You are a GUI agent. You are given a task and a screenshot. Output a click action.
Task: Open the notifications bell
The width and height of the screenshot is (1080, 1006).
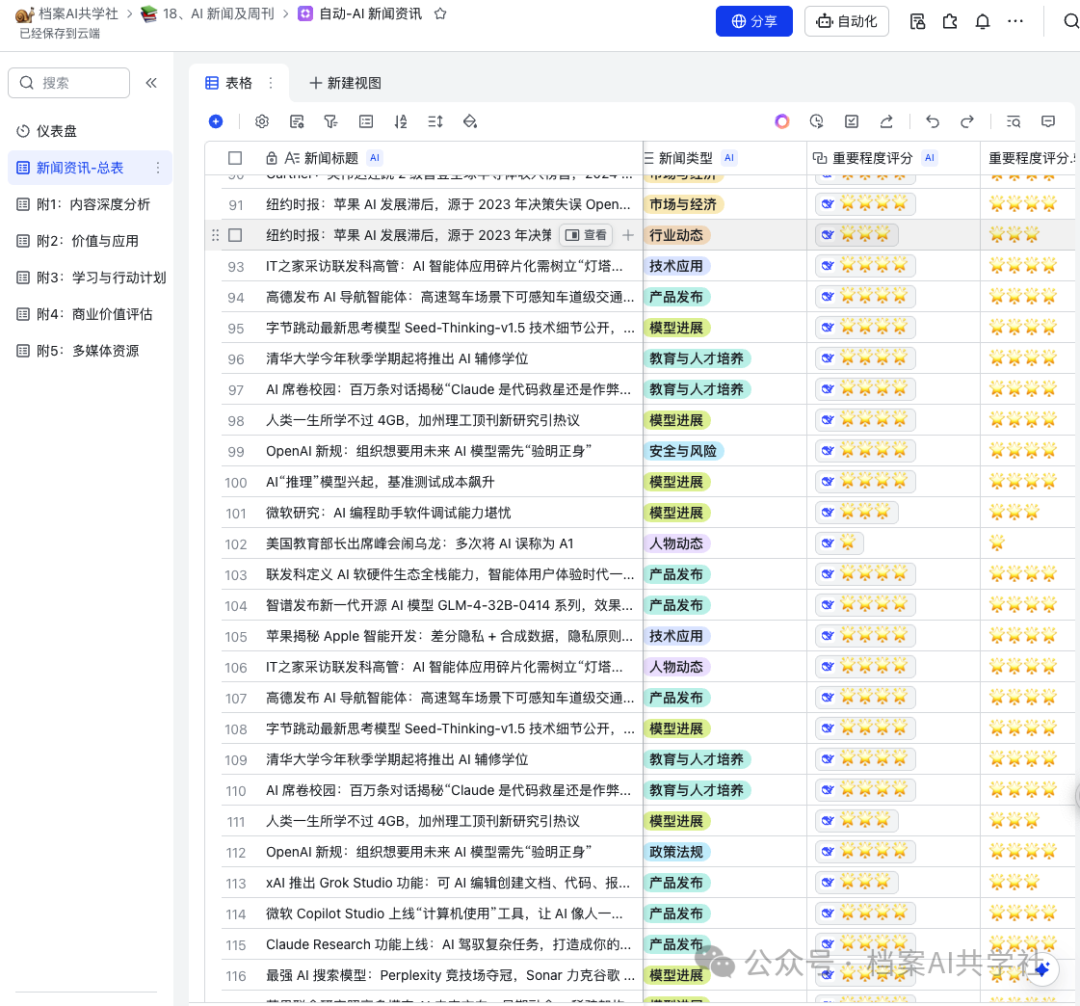pyautogui.click(x=983, y=21)
